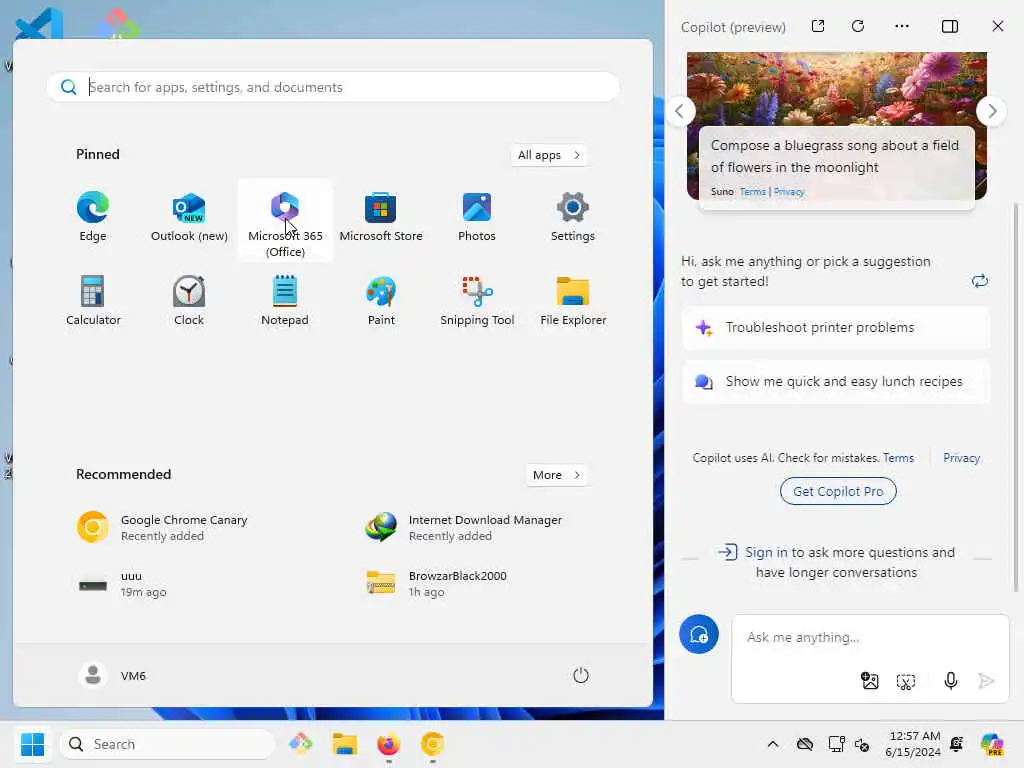Viewport: 1024px width, 768px height.
Task: Open the VM6 user account menu
Action: [x=114, y=675]
